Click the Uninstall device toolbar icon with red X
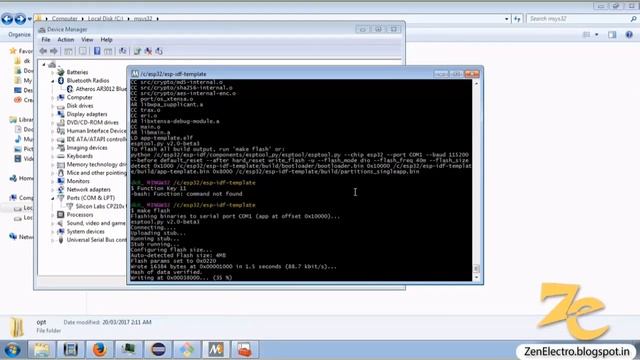This screenshot has width=640, height=360. click(148, 51)
